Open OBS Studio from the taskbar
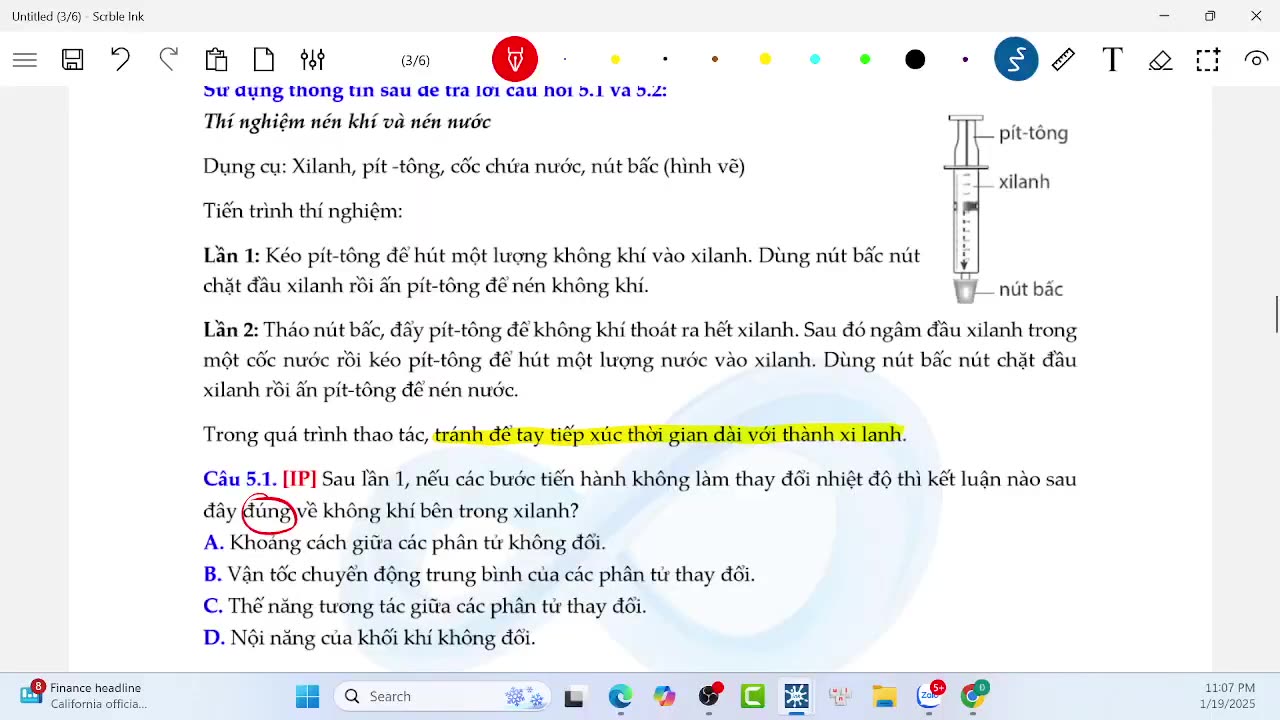 710,696
